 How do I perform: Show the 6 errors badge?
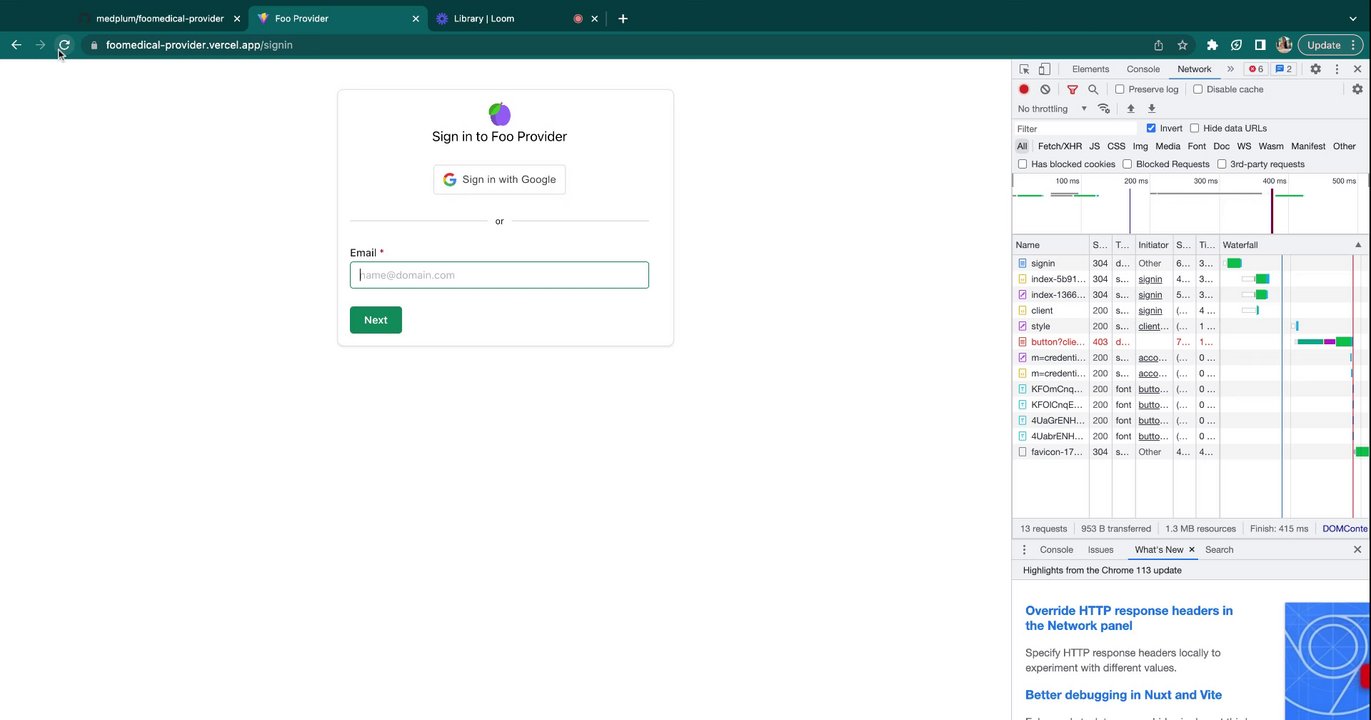(x=1255, y=69)
